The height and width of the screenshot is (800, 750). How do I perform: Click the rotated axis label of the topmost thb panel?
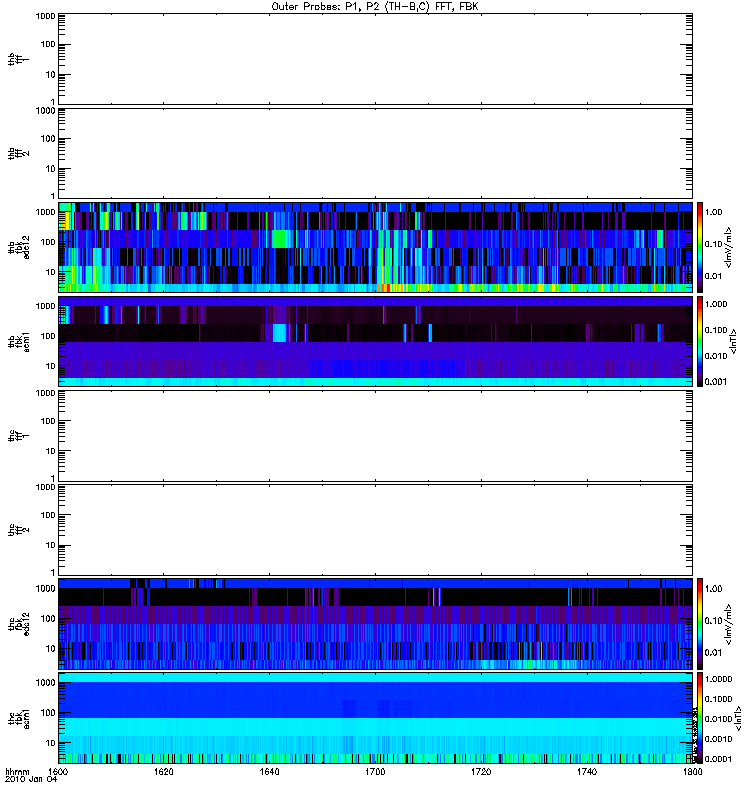[19, 59]
